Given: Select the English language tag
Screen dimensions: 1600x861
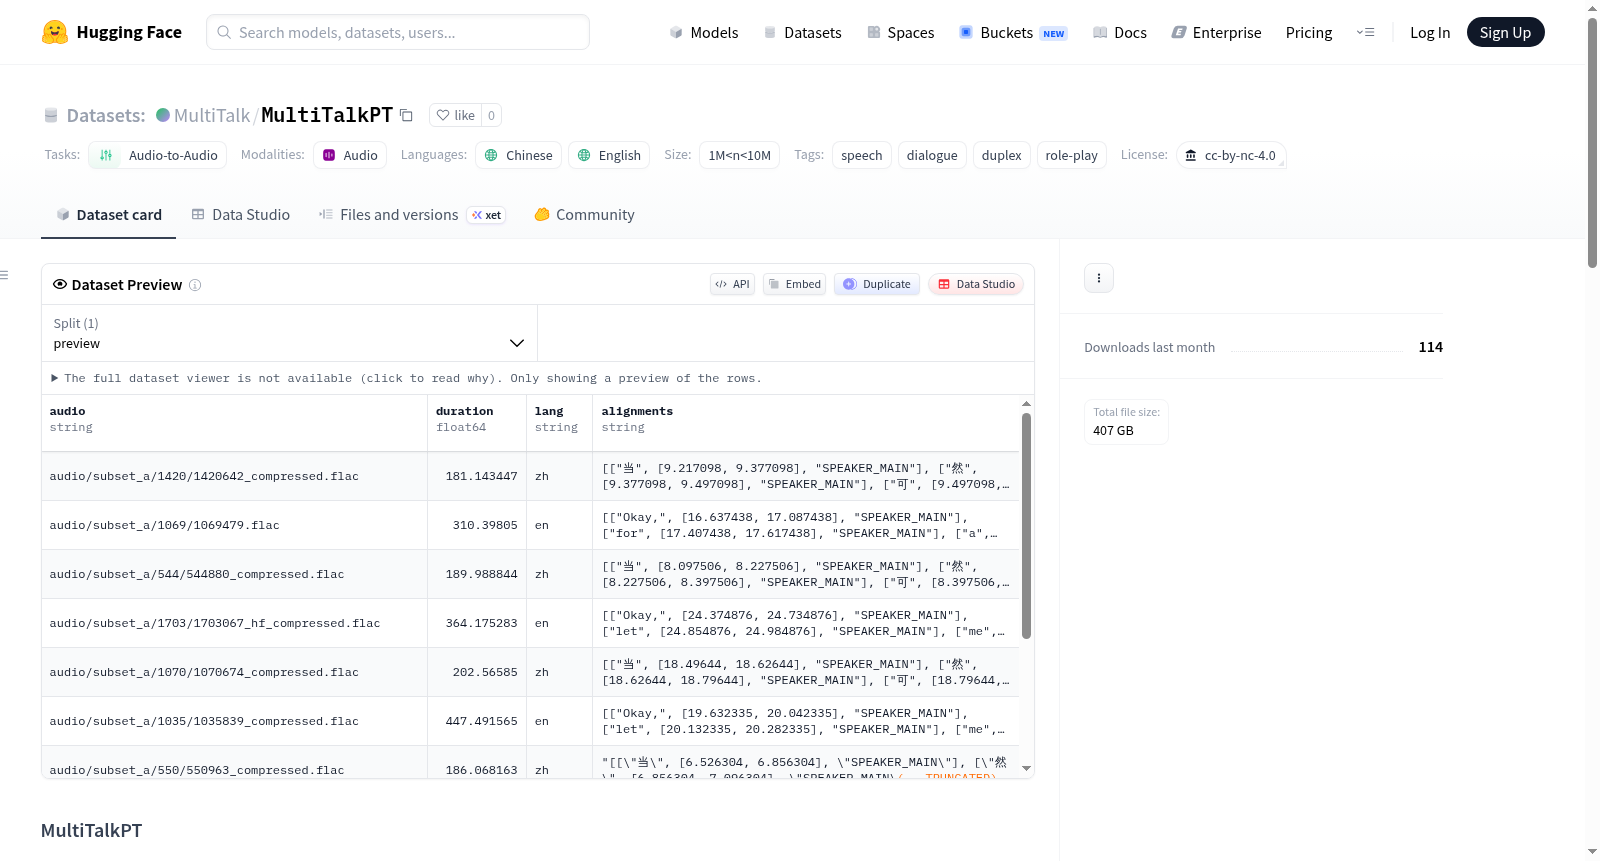Looking at the screenshot, I should pos(610,155).
